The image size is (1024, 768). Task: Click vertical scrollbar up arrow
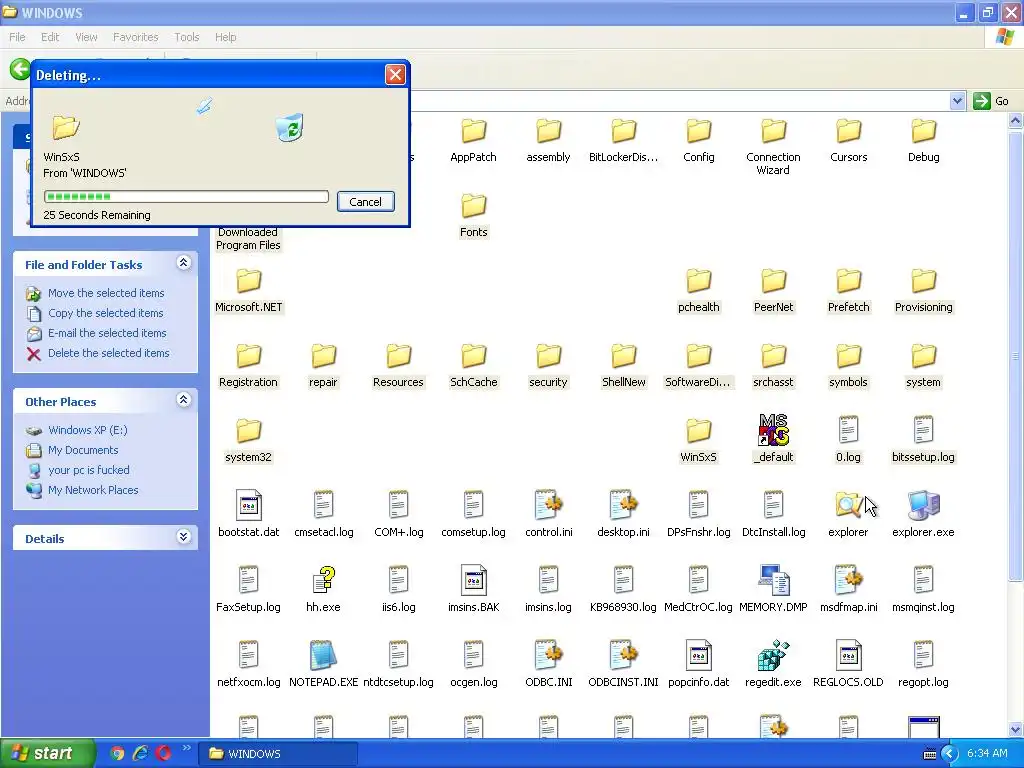1016,120
